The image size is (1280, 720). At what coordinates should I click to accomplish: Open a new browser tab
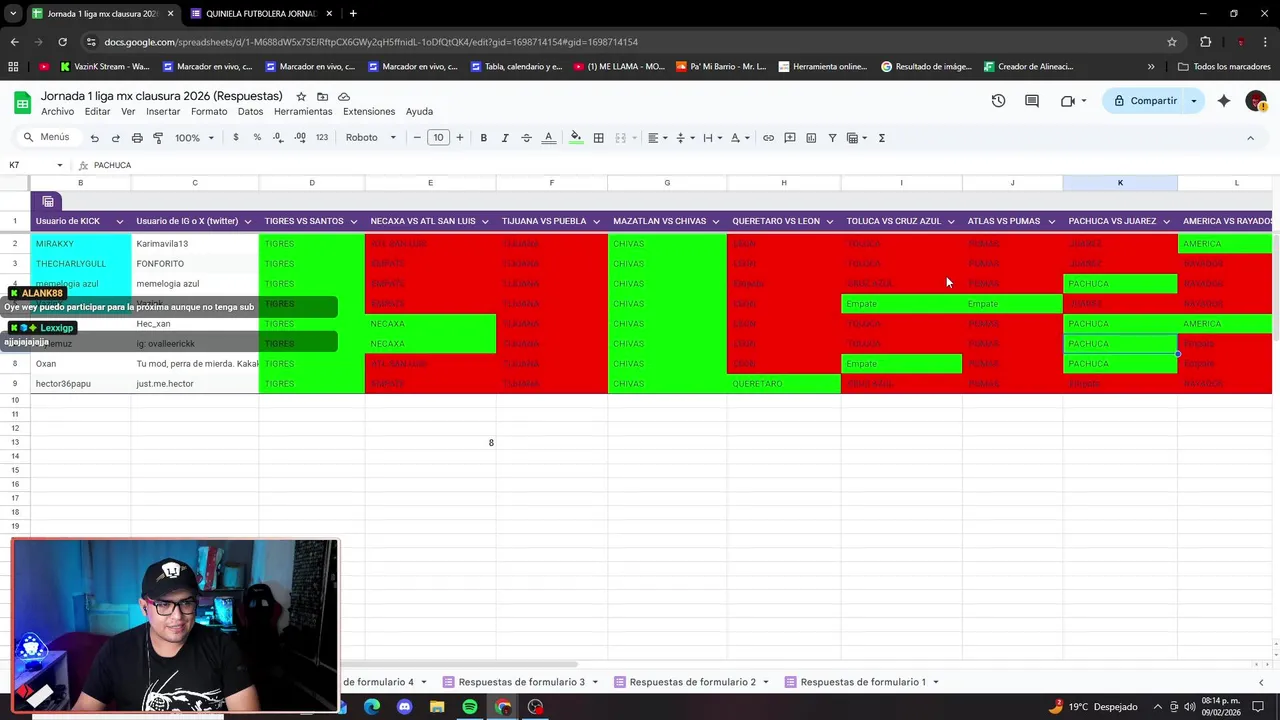(353, 14)
